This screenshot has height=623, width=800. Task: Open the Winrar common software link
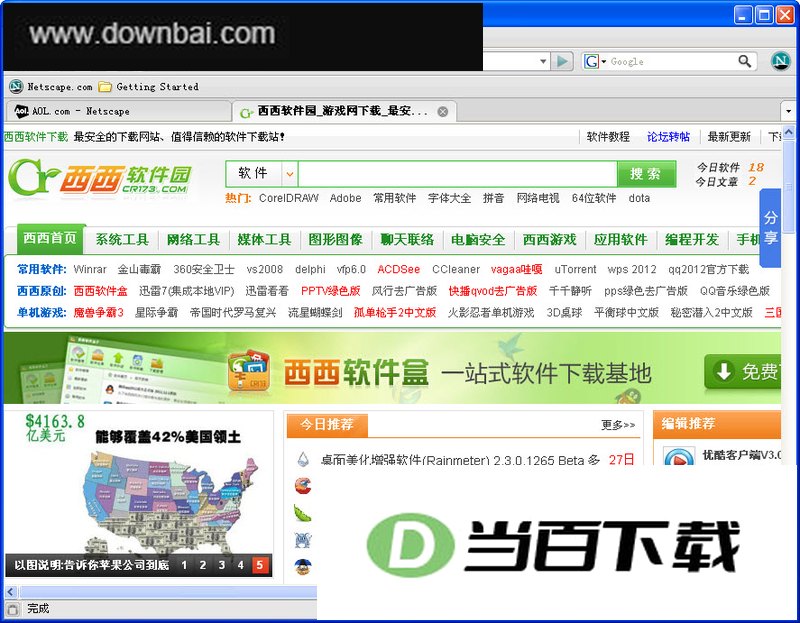pyautogui.click(x=90, y=269)
